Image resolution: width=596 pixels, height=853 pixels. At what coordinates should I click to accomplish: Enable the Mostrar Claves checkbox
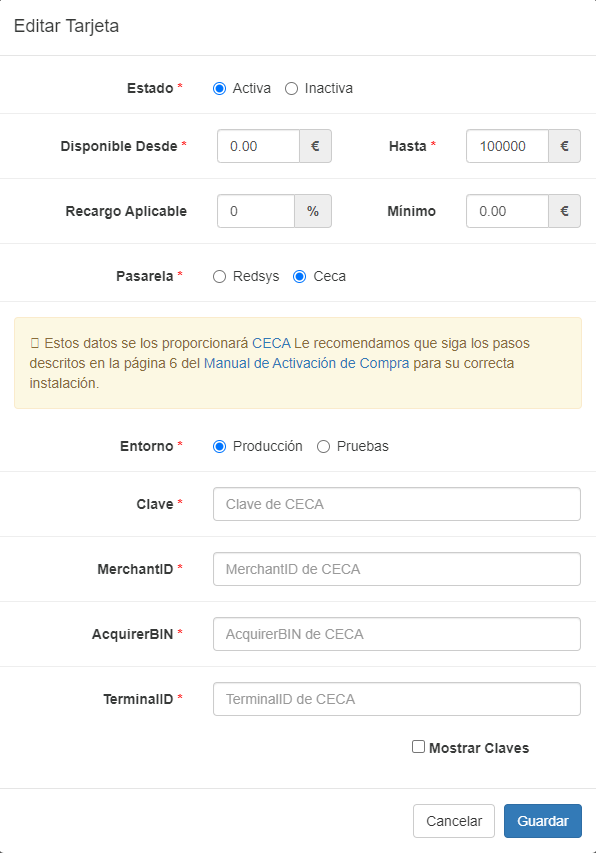tap(419, 747)
